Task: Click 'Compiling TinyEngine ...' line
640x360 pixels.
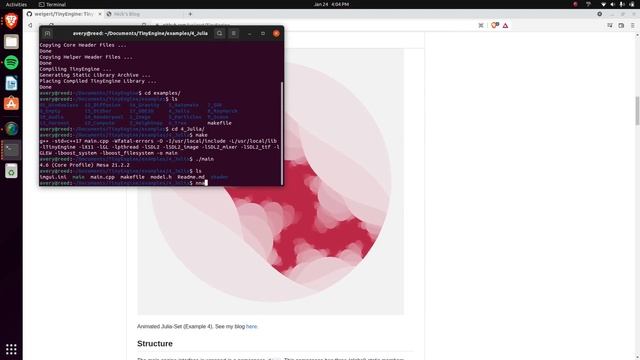Action: pos(76,69)
